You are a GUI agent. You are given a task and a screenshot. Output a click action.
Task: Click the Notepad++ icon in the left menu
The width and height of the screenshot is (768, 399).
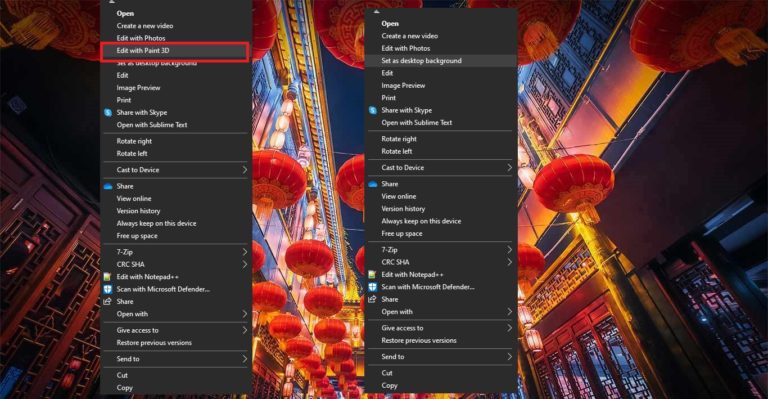[108, 277]
